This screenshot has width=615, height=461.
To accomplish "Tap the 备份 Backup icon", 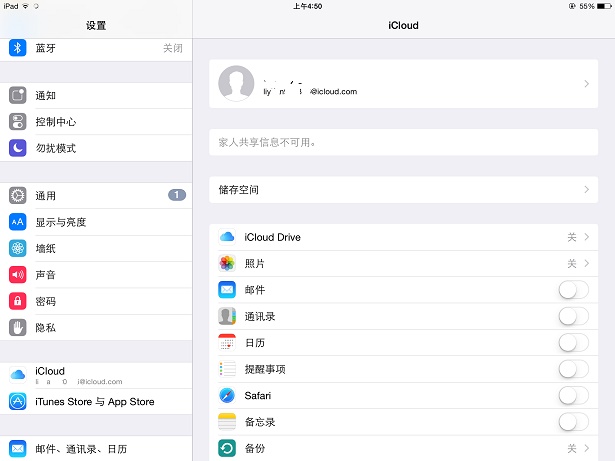I will pyautogui.click(x=227, y=448).
